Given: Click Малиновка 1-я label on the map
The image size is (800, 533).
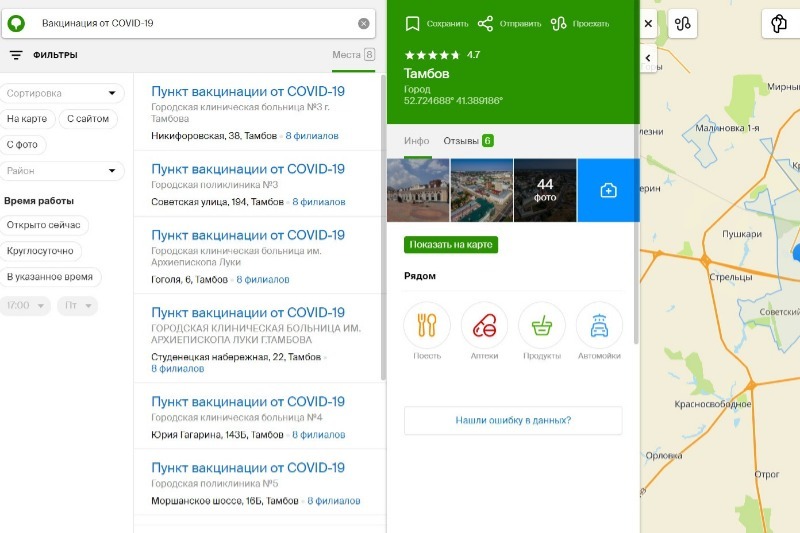Looking at the screenshot, I should pos(727,128).
